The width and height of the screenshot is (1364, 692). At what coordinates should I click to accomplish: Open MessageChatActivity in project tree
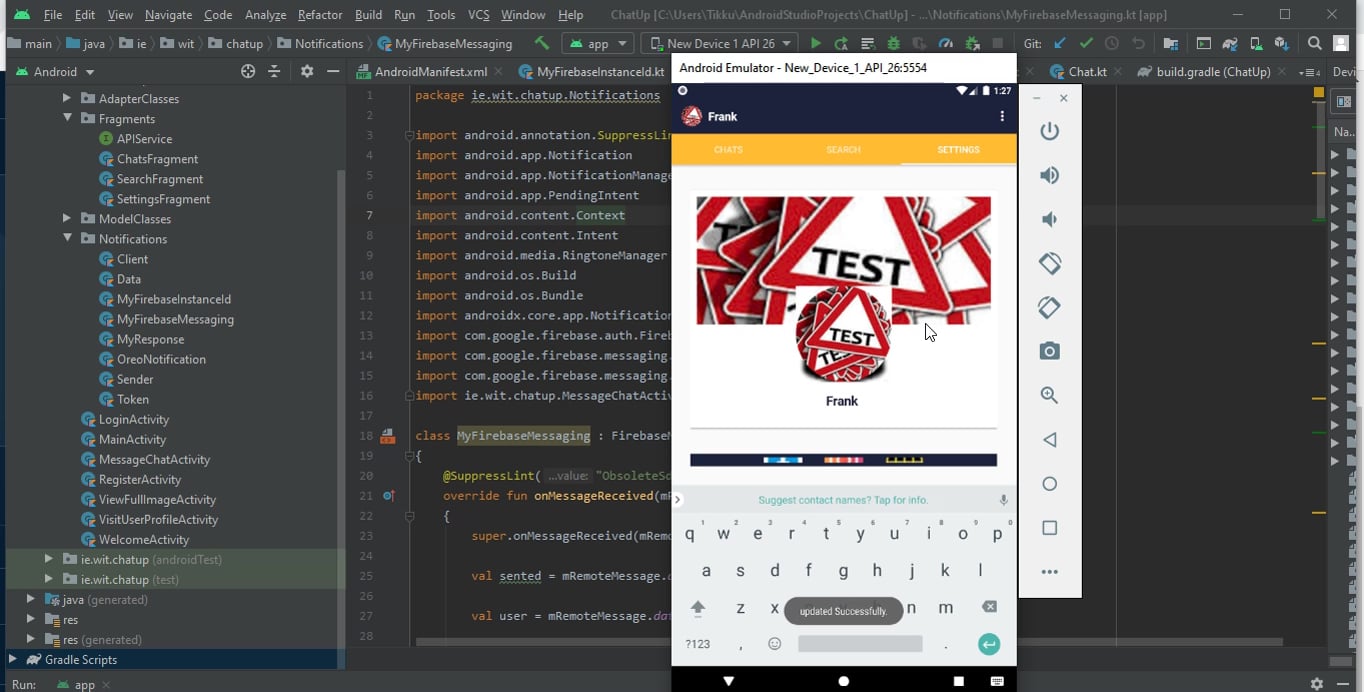click(x=154, y=459)
